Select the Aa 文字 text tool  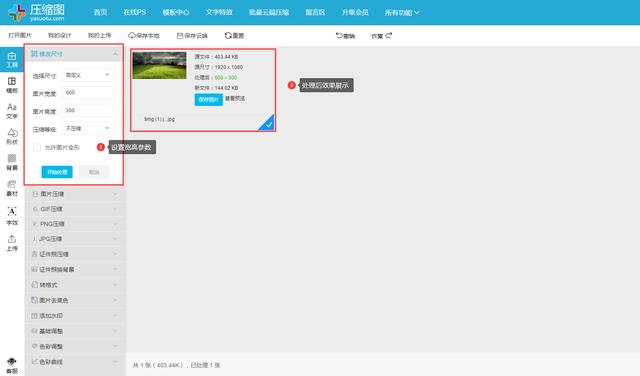(x=12, y=111)
